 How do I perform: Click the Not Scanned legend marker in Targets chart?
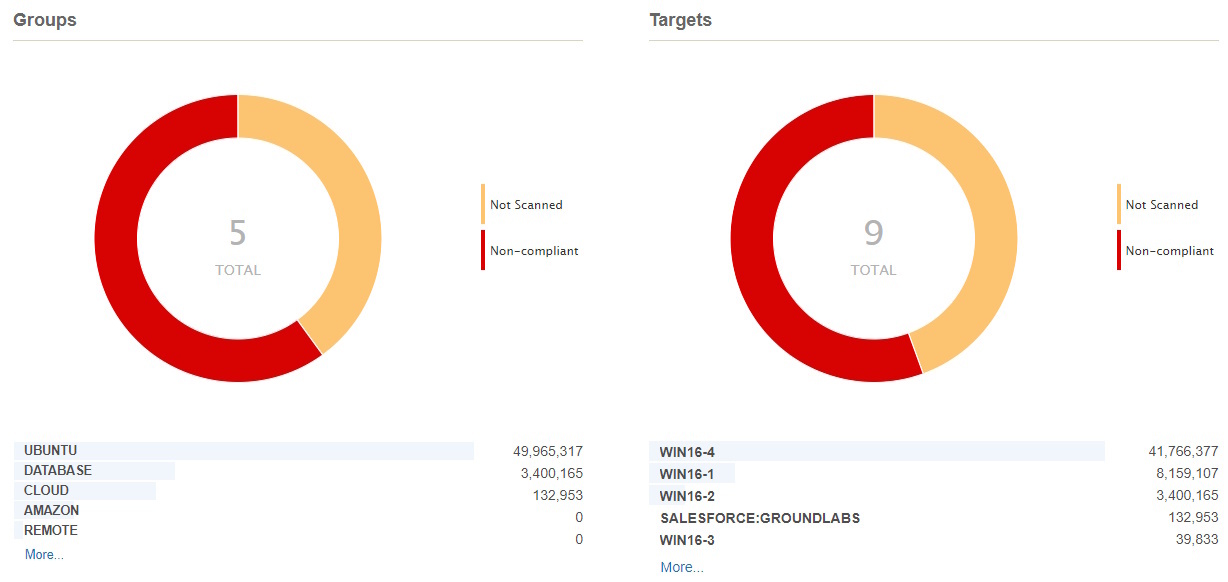pos(1119,204)
